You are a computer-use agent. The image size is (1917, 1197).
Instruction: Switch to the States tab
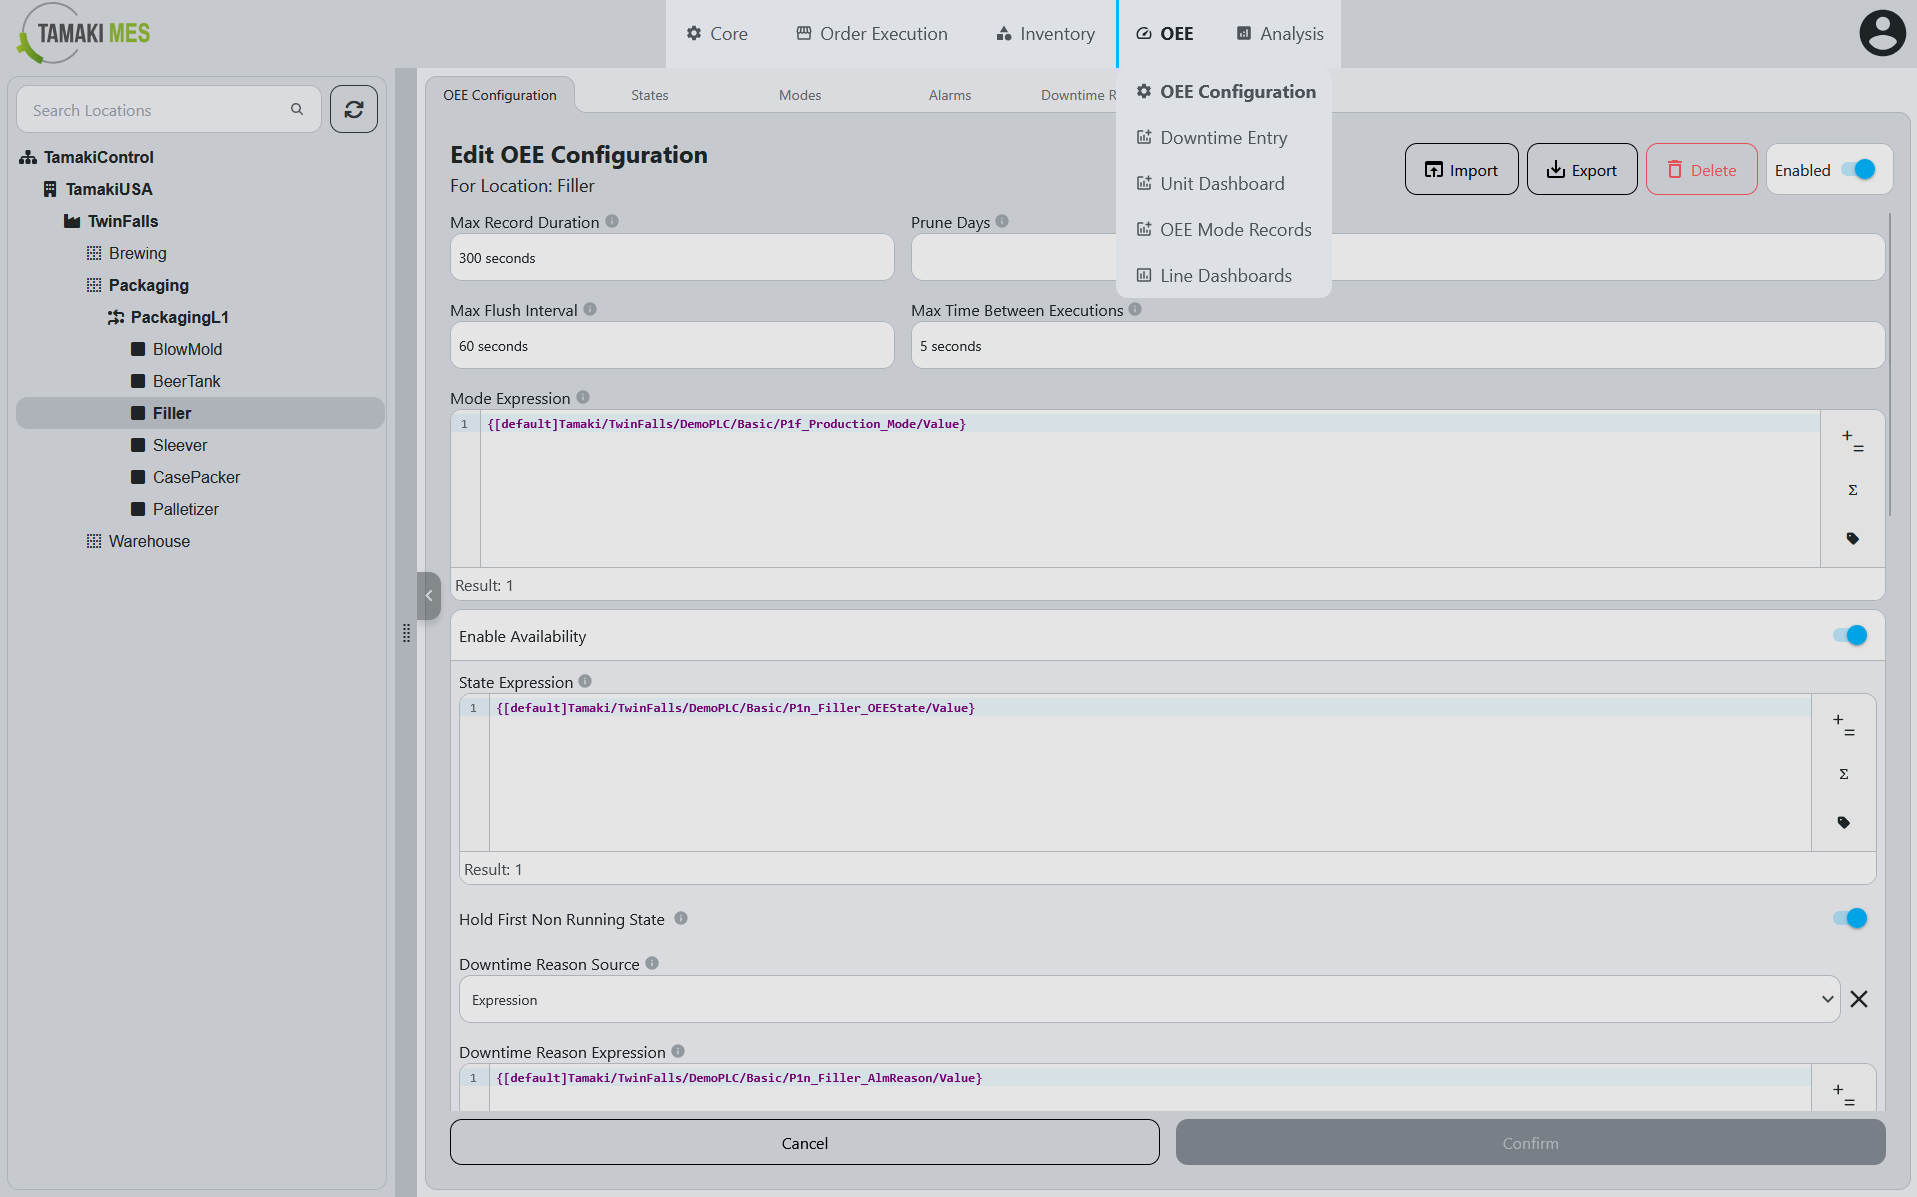pos(650,95)
